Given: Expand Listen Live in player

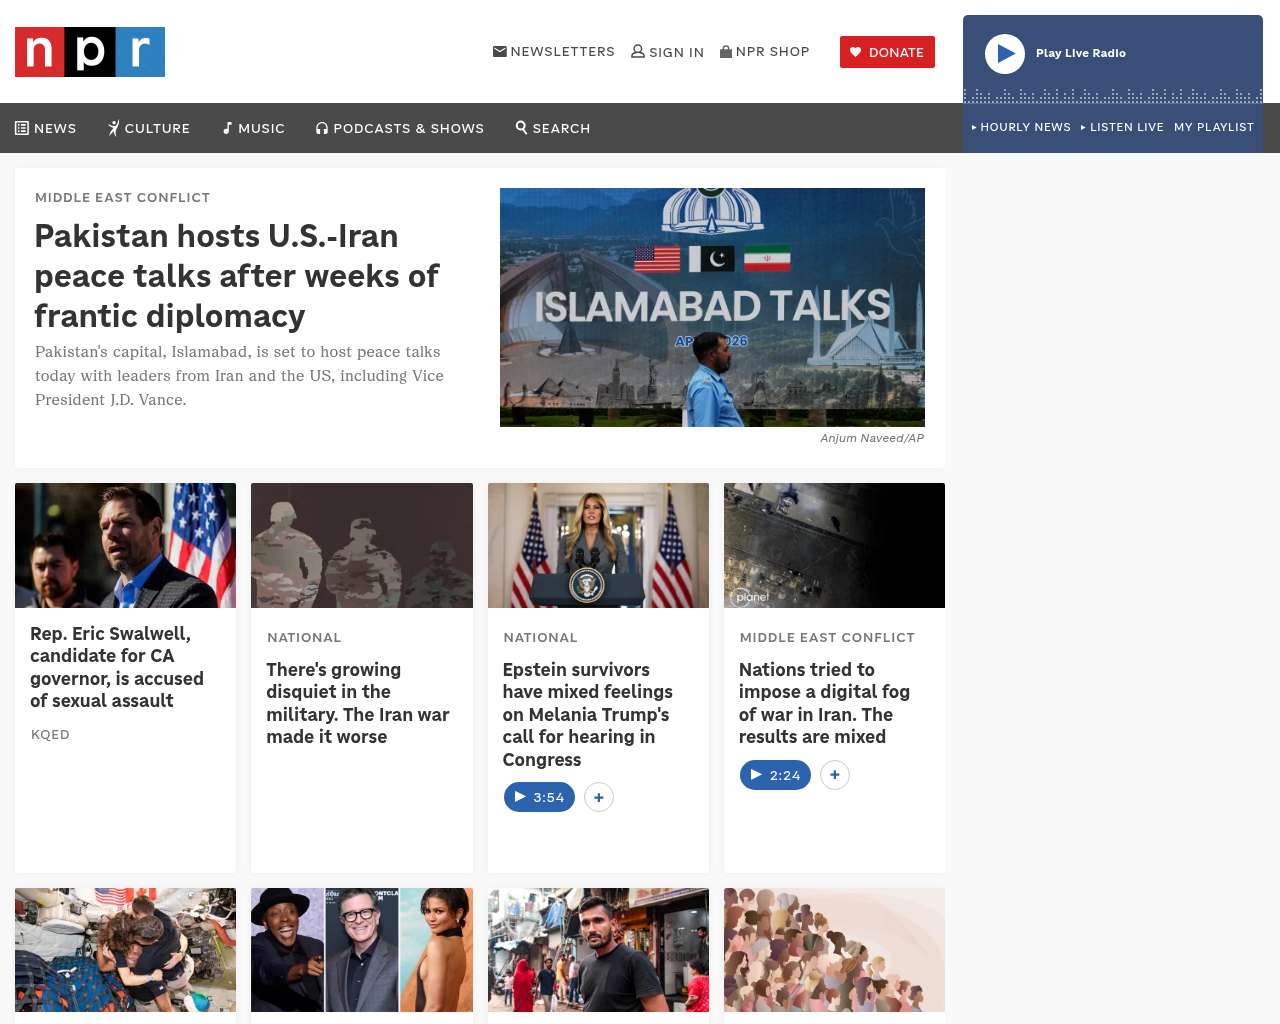Looking at the screenshot, I should pyautogui.click(x=1122, y=127).
